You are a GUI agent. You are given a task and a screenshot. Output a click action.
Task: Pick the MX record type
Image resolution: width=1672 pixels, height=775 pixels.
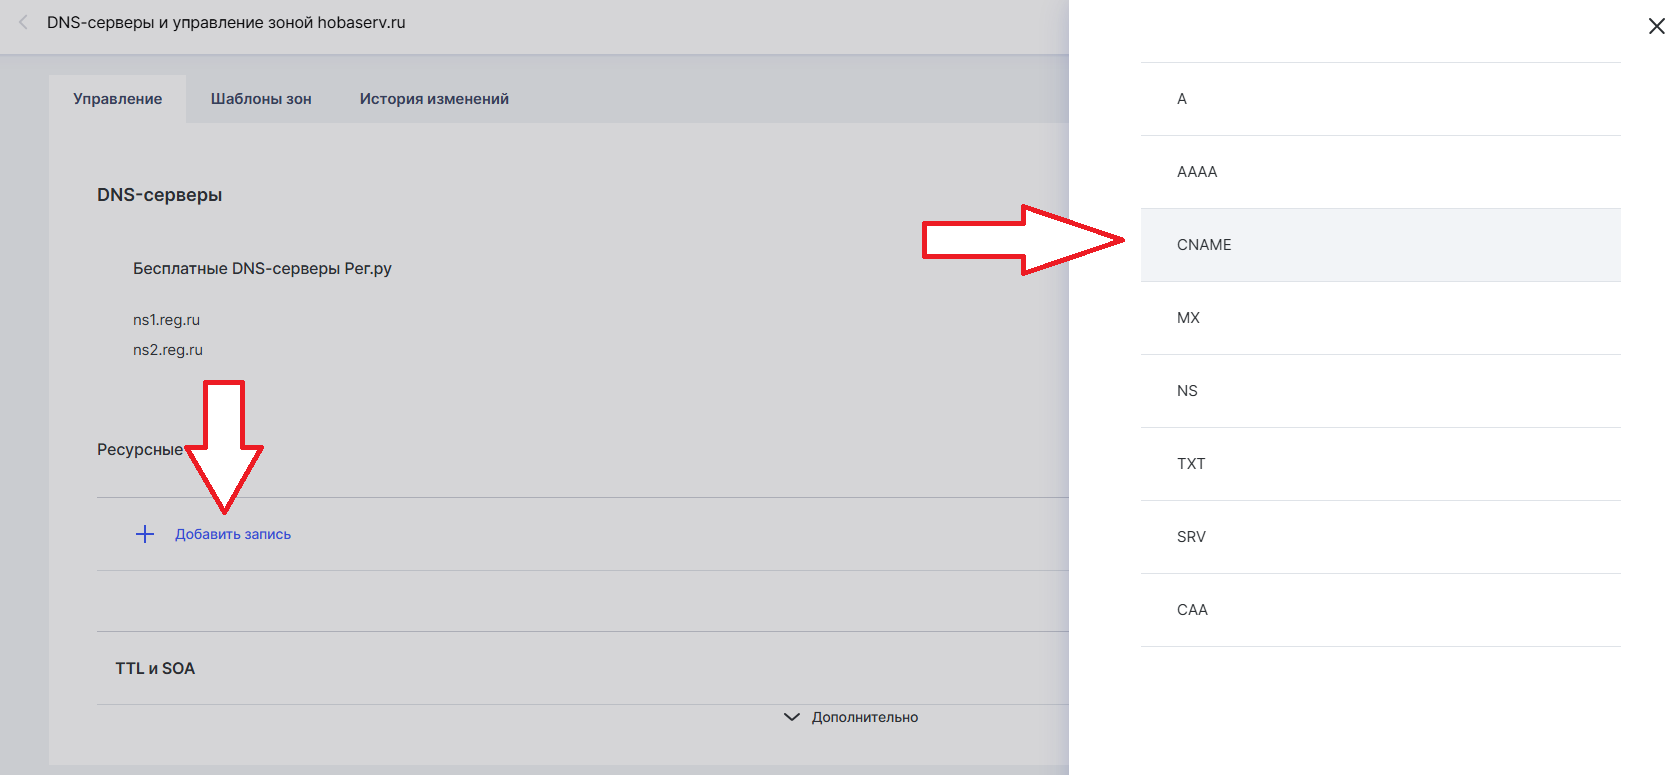(1380, 318)
